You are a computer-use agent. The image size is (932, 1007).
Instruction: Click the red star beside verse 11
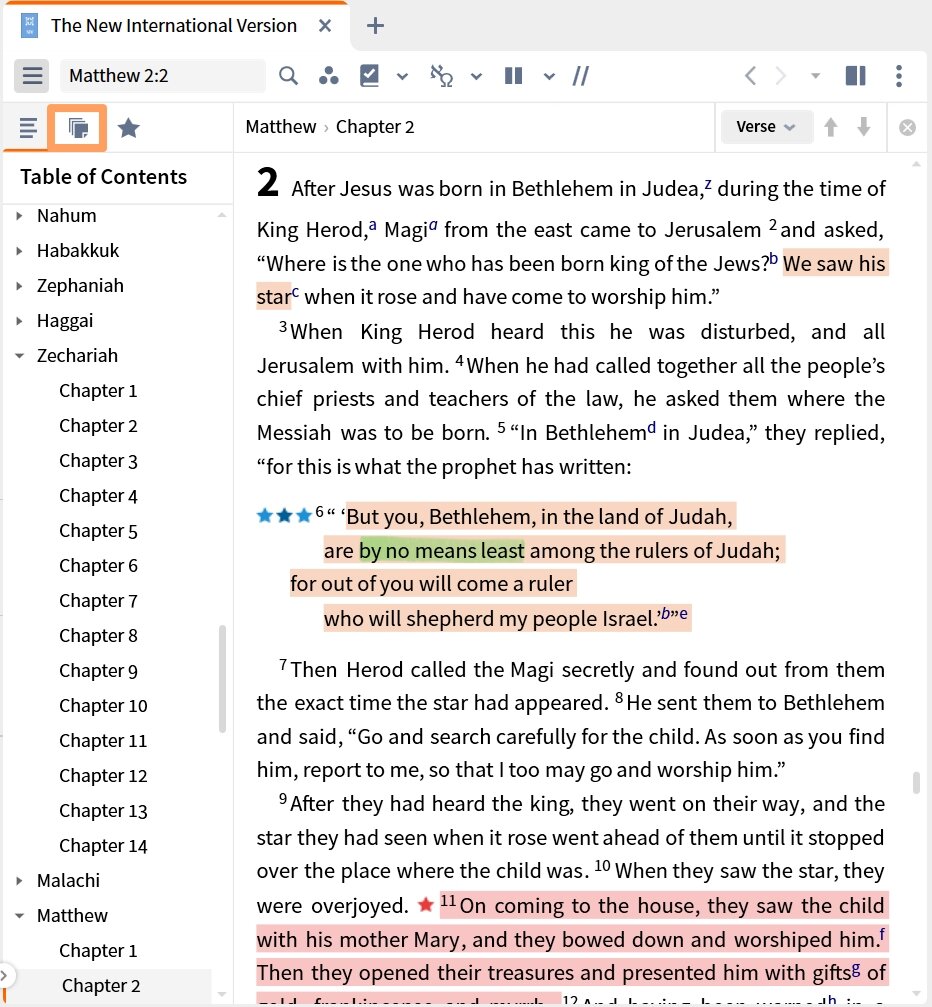425,905
